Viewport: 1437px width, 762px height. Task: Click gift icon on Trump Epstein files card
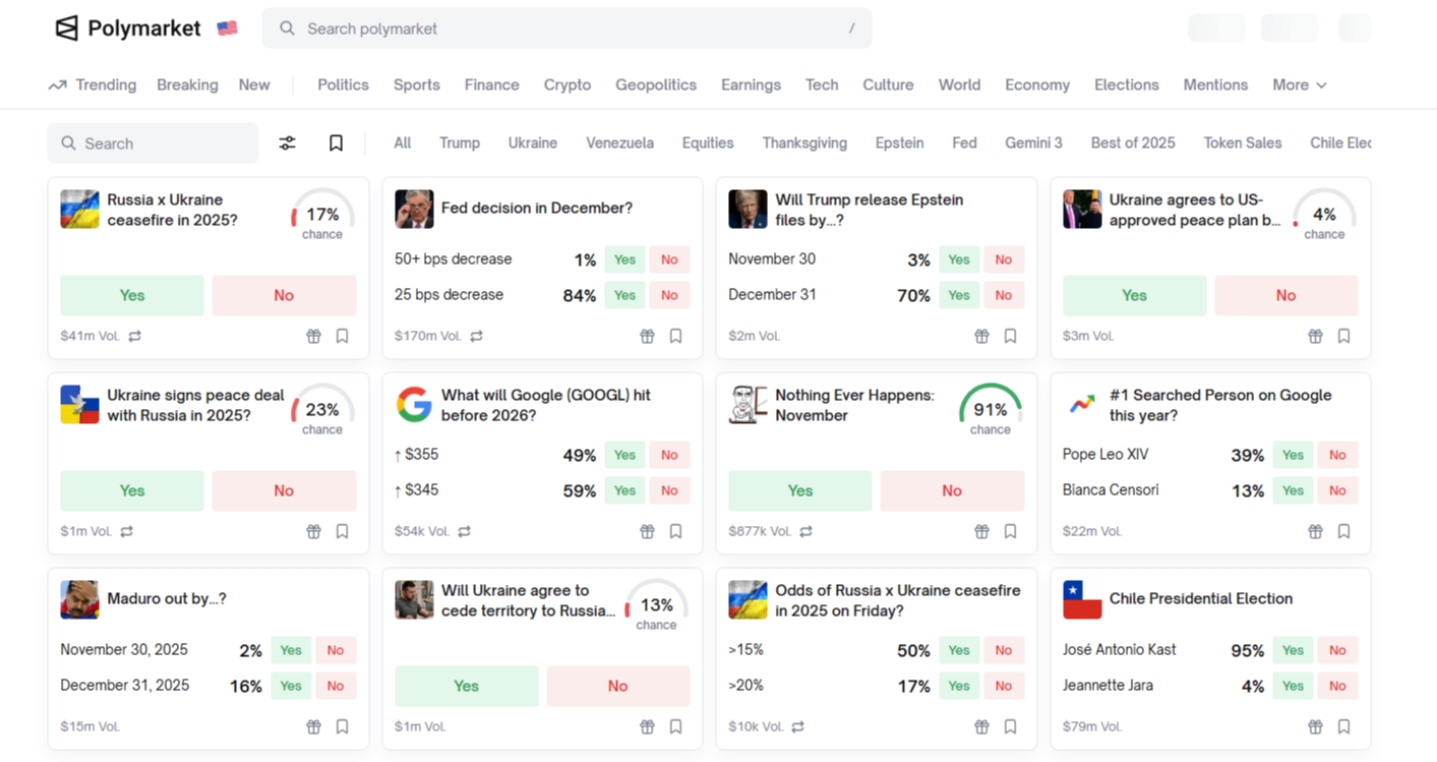982,336
